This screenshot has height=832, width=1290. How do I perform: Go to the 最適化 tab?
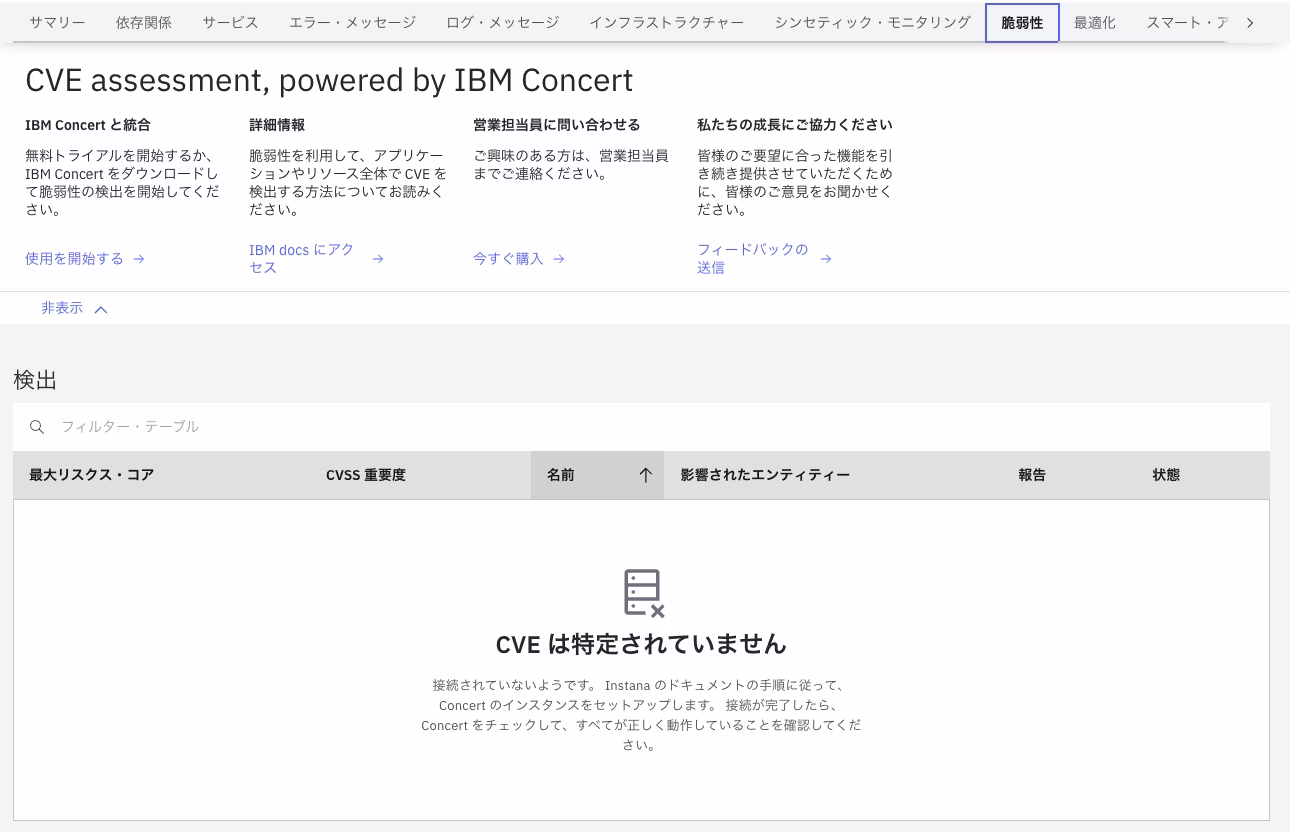click(1094, 22)
